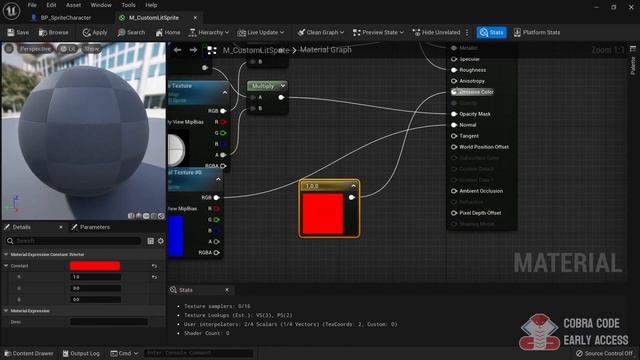Click the Details search field
This screenshot has width=640, height=360.
pyautogui.click(x=73, y=241)
